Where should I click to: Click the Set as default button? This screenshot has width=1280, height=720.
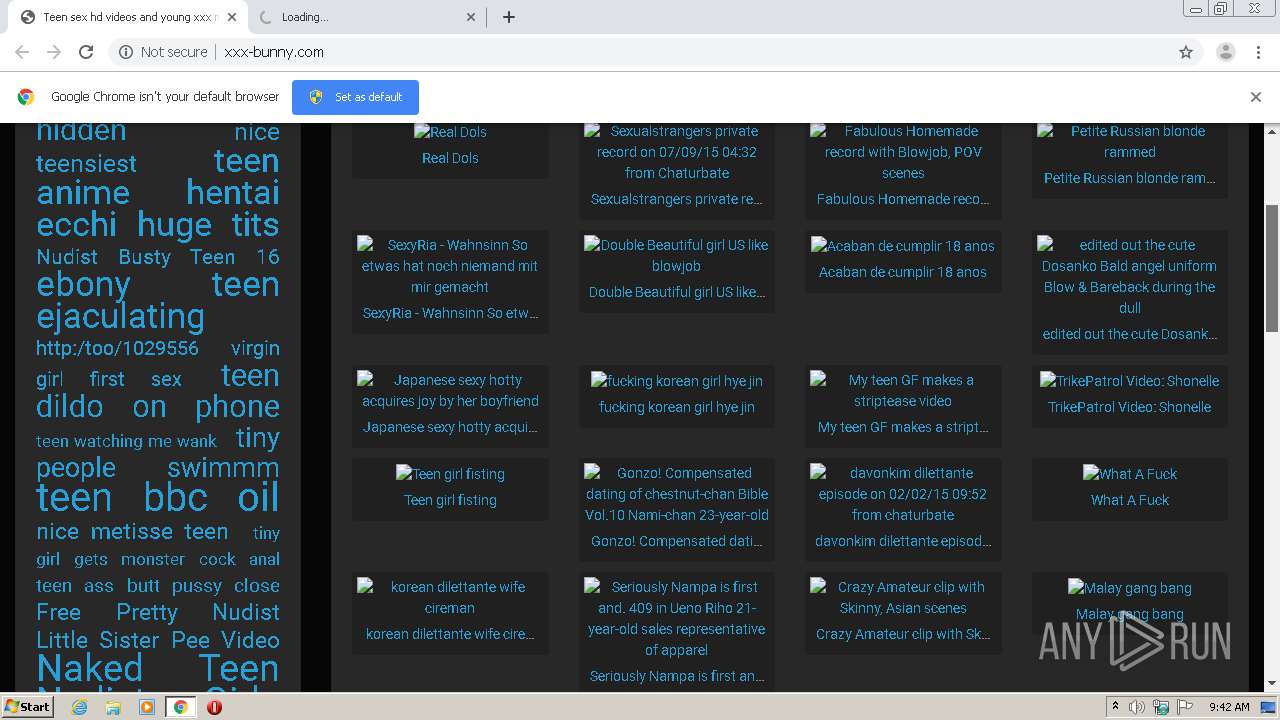coord(355,97)
